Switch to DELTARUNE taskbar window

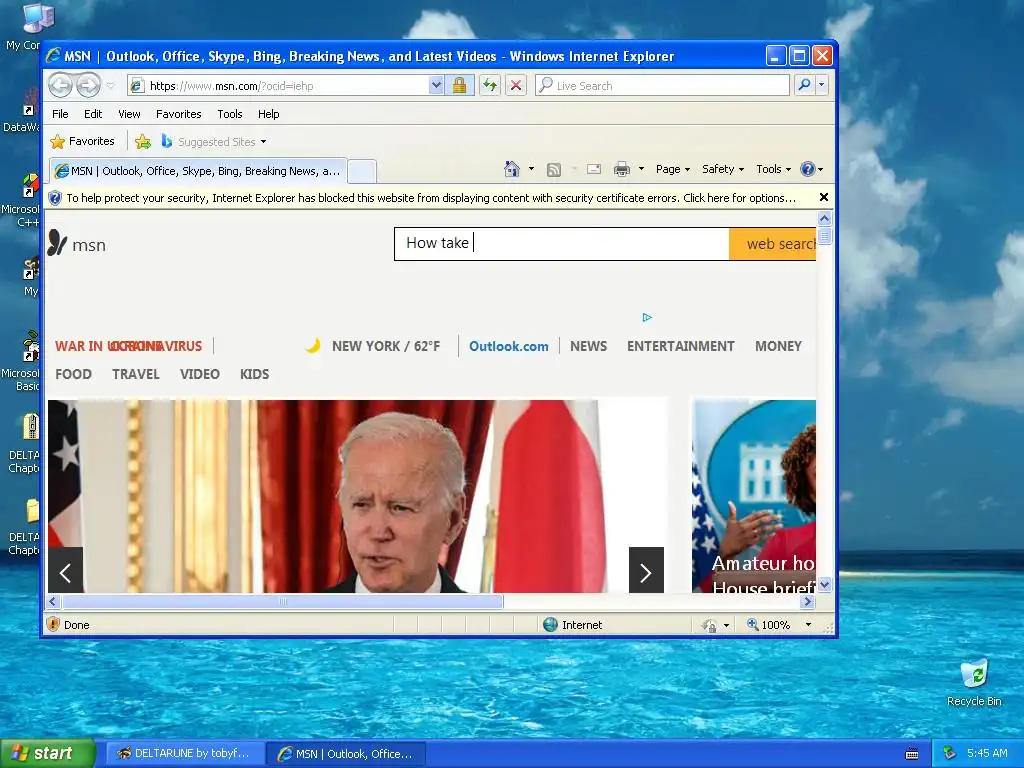click(184, 754)
